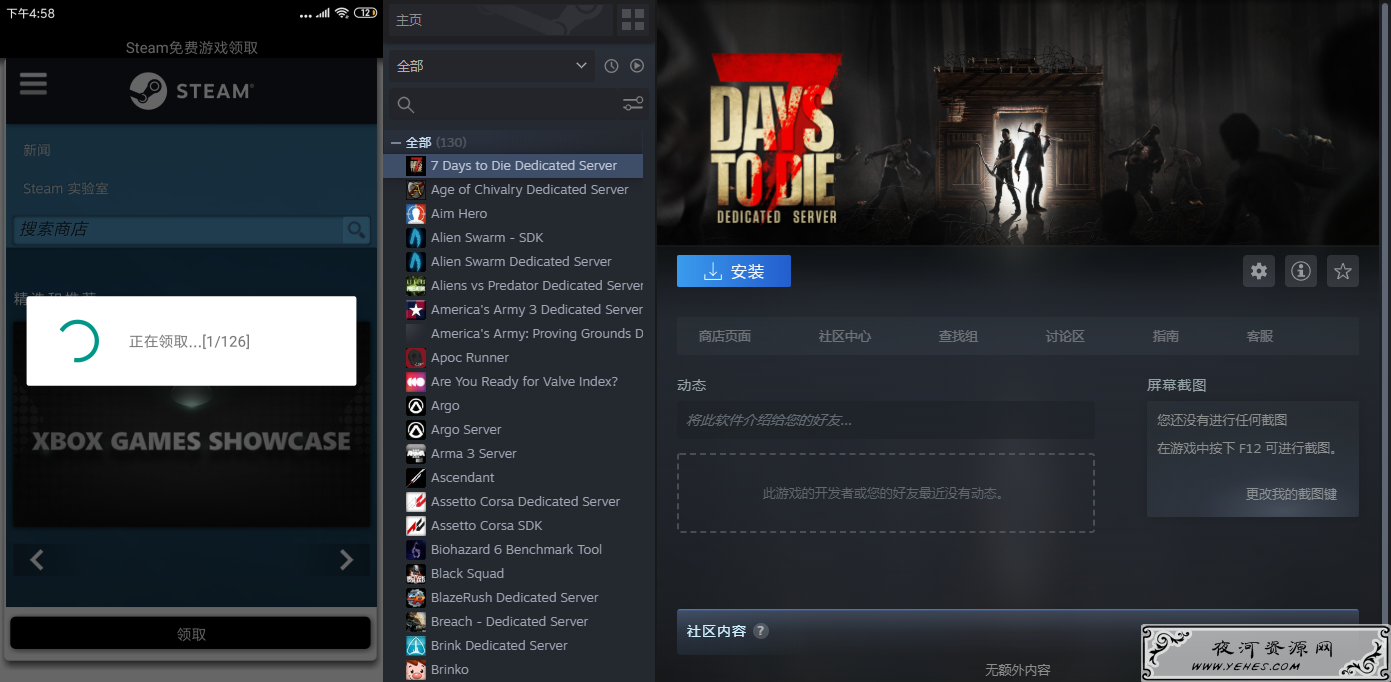Open the 商店页面 tab
The width and height of the screenshot is (1391, 682).
(x=724, y=337)
